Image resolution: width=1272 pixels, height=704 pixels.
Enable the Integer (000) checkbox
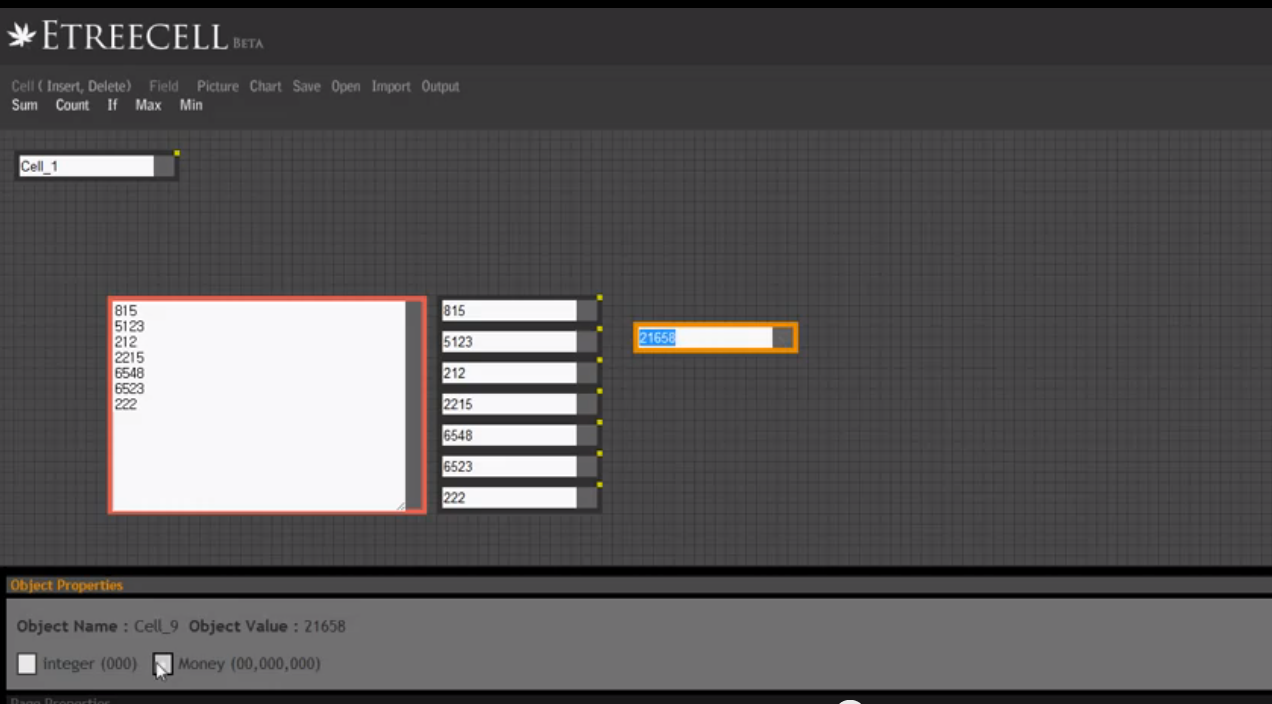tap(27, 664)
